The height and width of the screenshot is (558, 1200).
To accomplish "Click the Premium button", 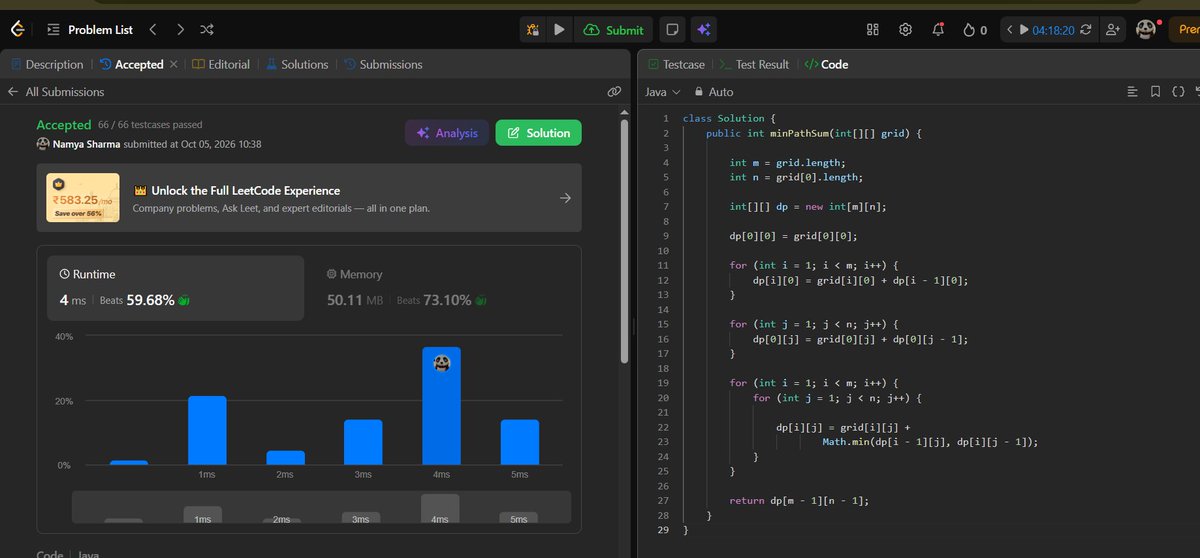I will [x=1185, y=30].
